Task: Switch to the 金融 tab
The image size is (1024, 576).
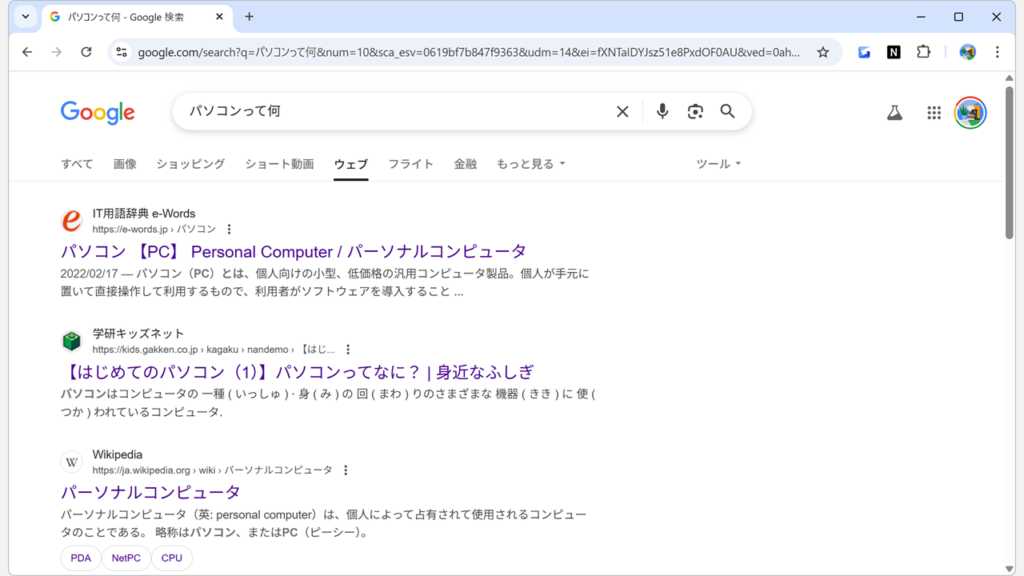Action: 465,164
